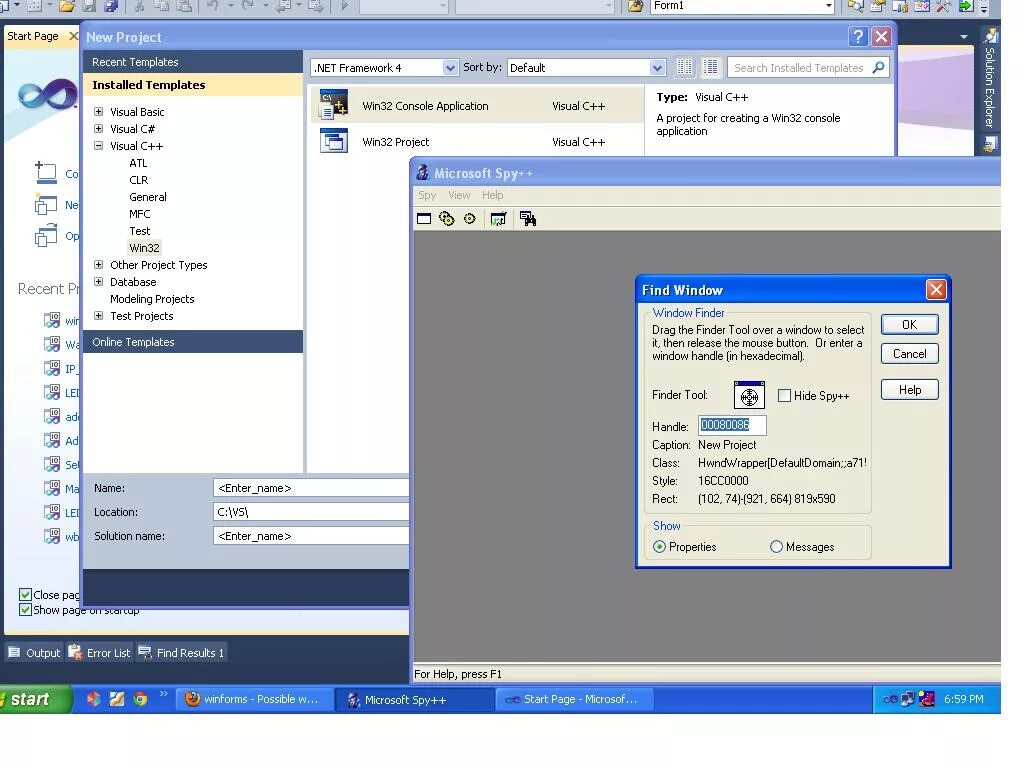This screenshot has height=768, width=1024.
Task: Click the project Name input field
Action: click(311, 488)
